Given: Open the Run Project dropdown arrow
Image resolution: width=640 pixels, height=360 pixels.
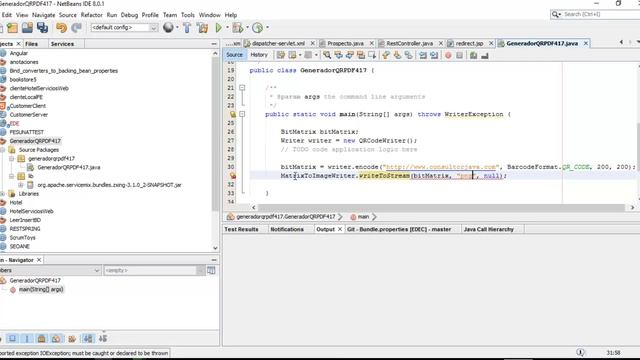Looking at the screenshot, I should point(227,28).
